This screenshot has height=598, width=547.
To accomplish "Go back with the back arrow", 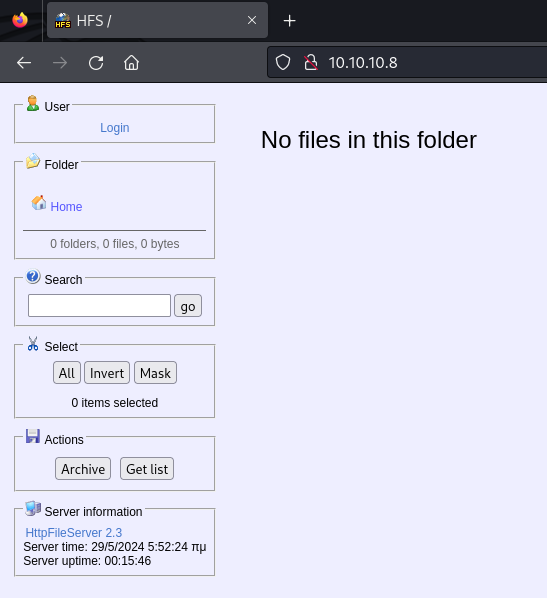I will [x=24, y=63].
